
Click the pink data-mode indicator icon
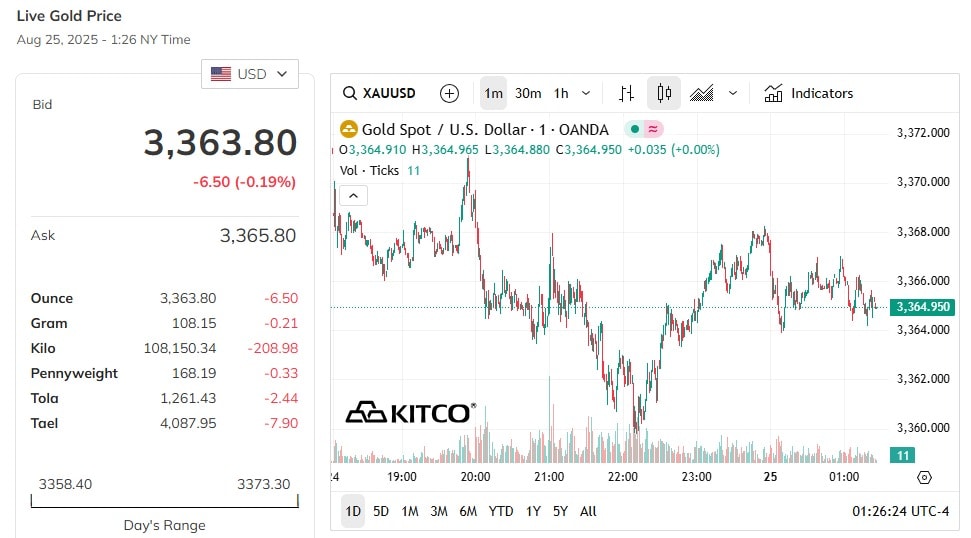653,129
